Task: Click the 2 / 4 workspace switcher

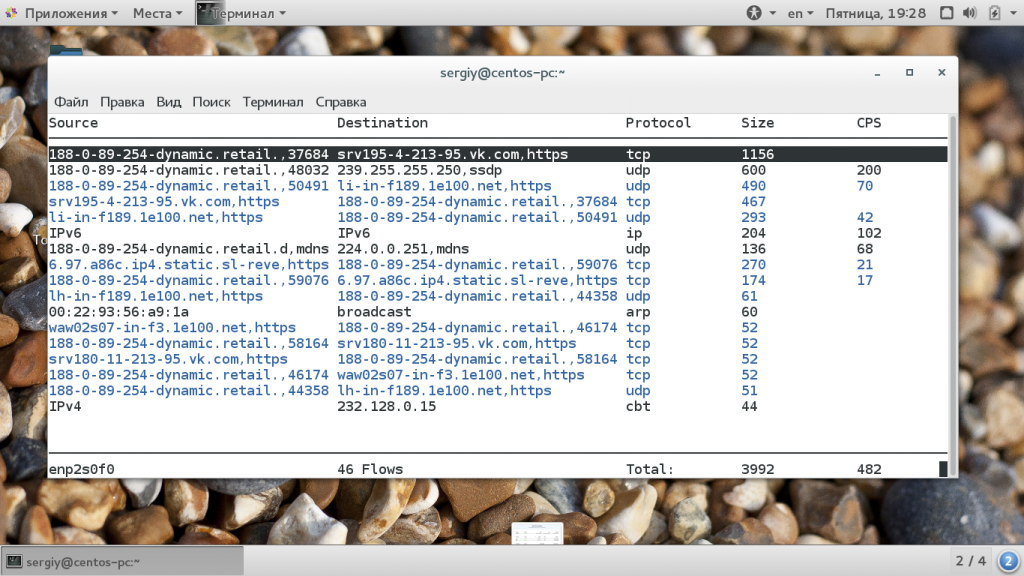Action: (x=970, y=561)
